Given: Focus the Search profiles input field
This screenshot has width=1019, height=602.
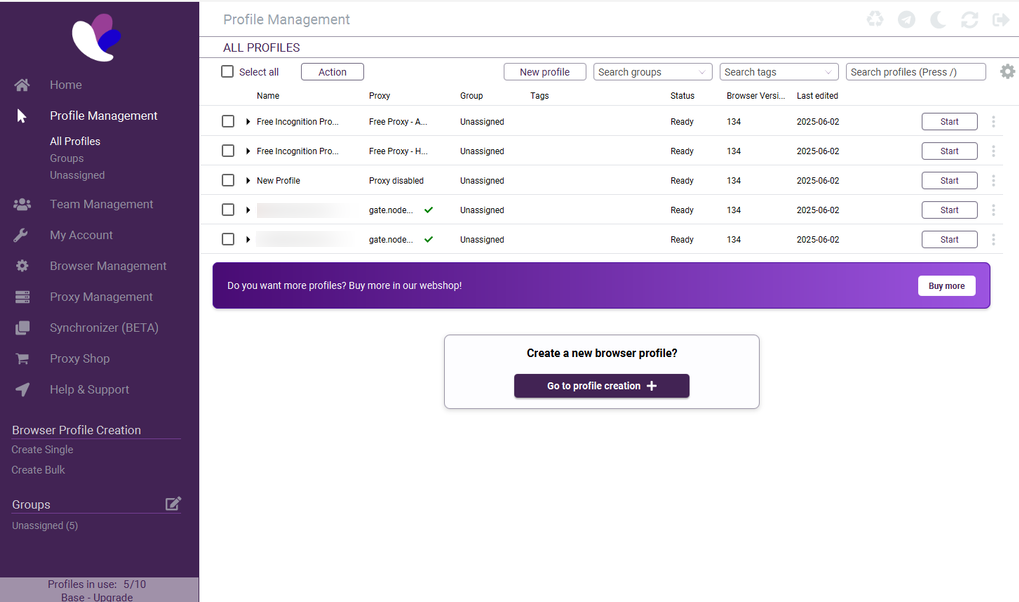Looking at the screenshot, I should [x=915, y=72].
